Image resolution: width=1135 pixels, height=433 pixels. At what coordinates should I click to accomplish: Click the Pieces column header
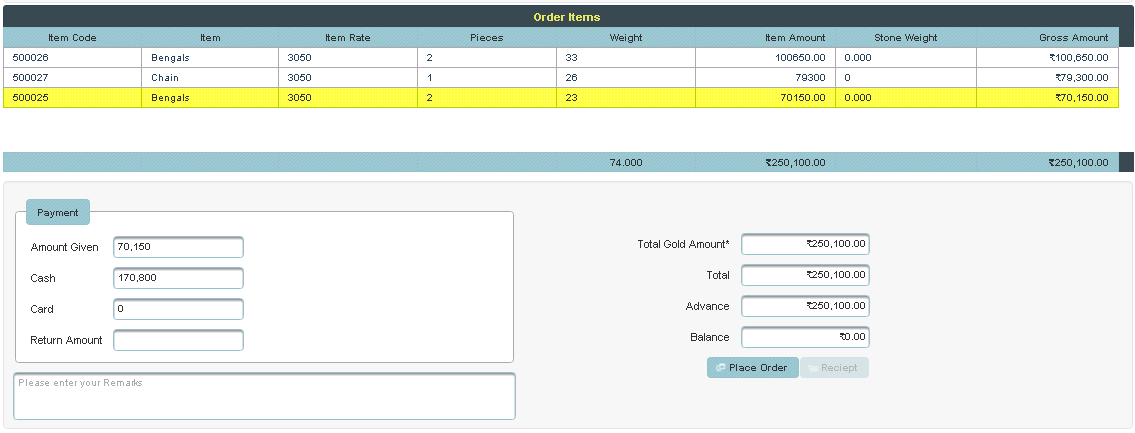[x=486, y=38]
